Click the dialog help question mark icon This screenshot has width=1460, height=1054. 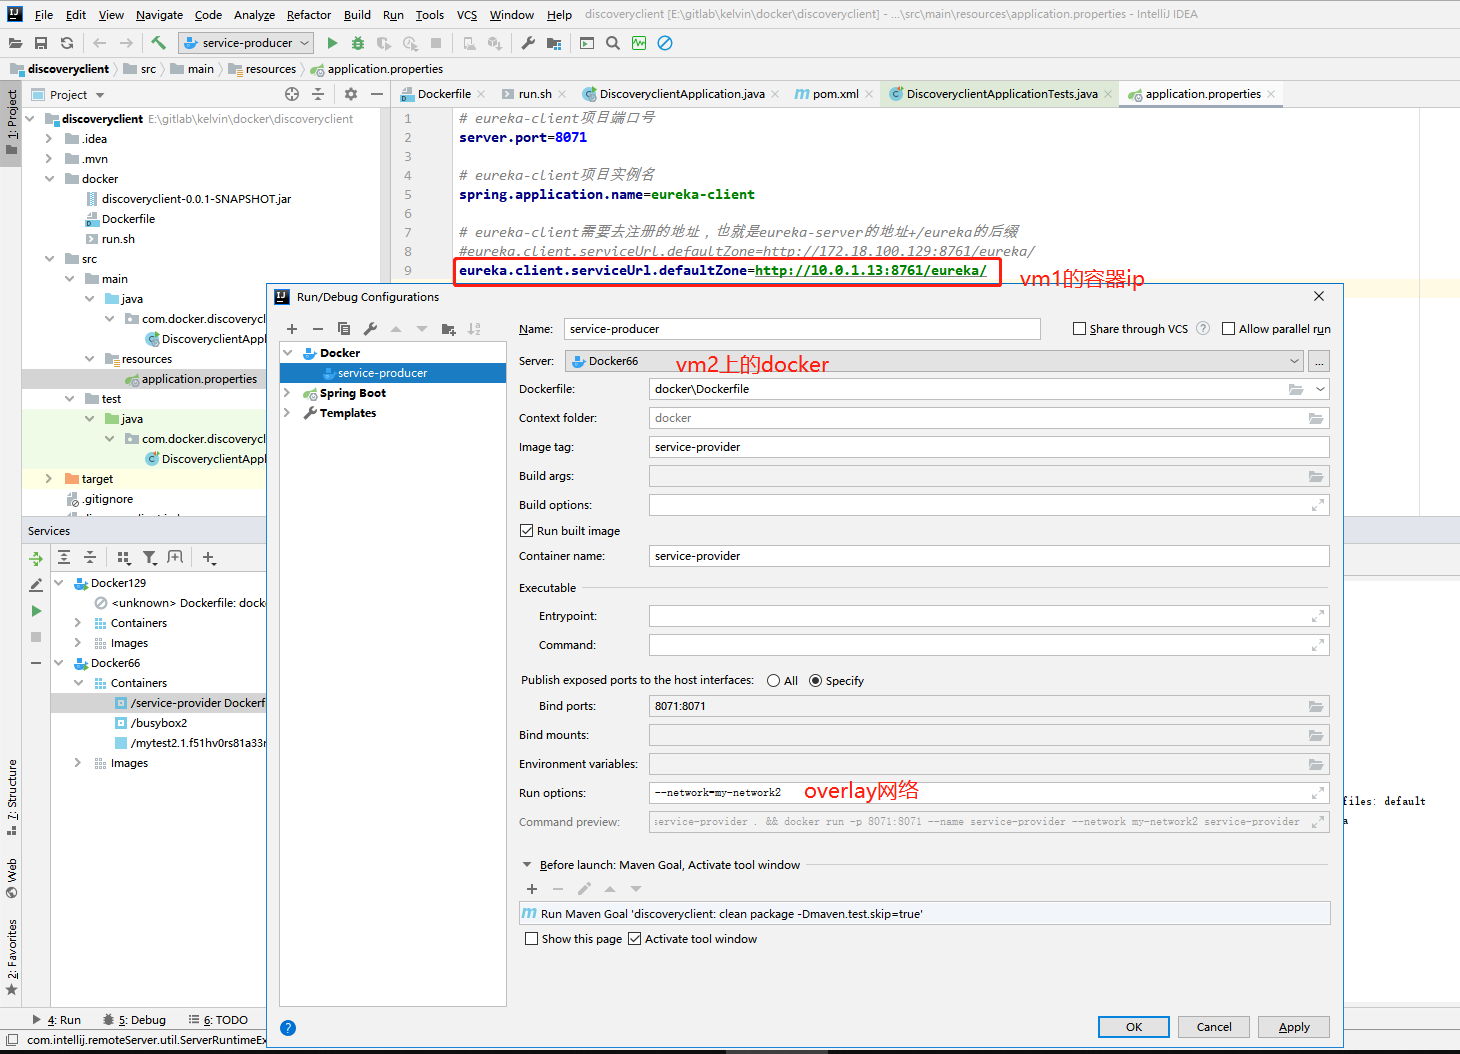(x=288, y=1028)
